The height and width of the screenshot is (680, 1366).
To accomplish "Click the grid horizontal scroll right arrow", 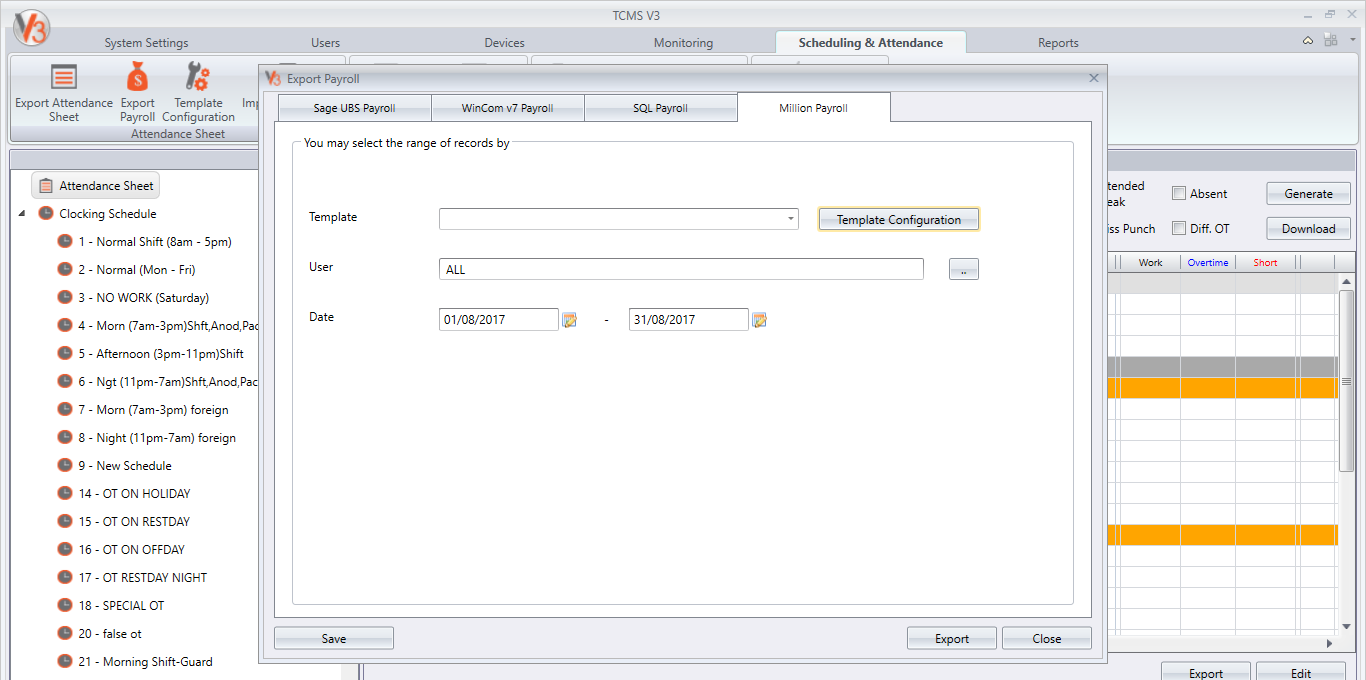I will [x=1329, y=644].
